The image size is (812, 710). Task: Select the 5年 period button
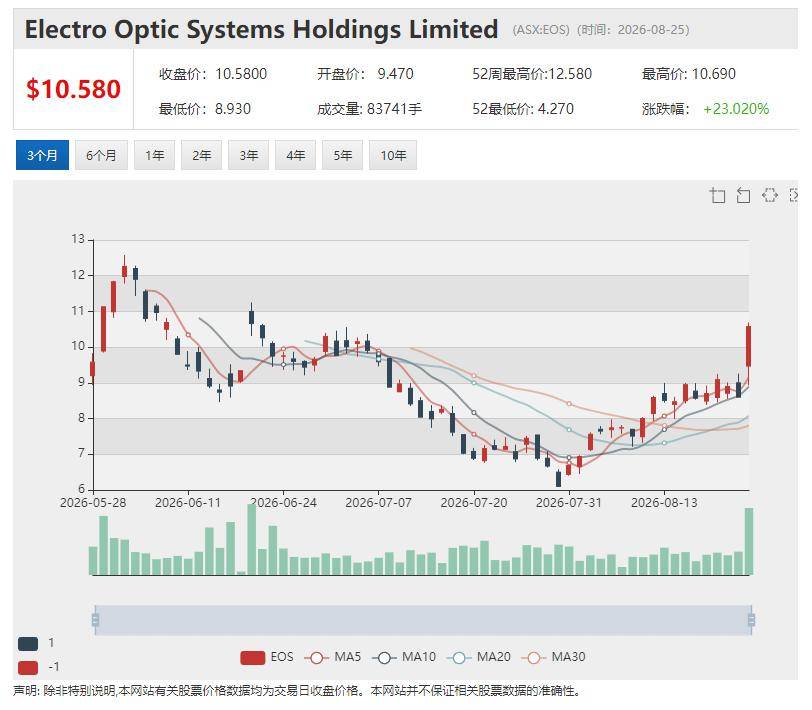(x=342, y=155)
